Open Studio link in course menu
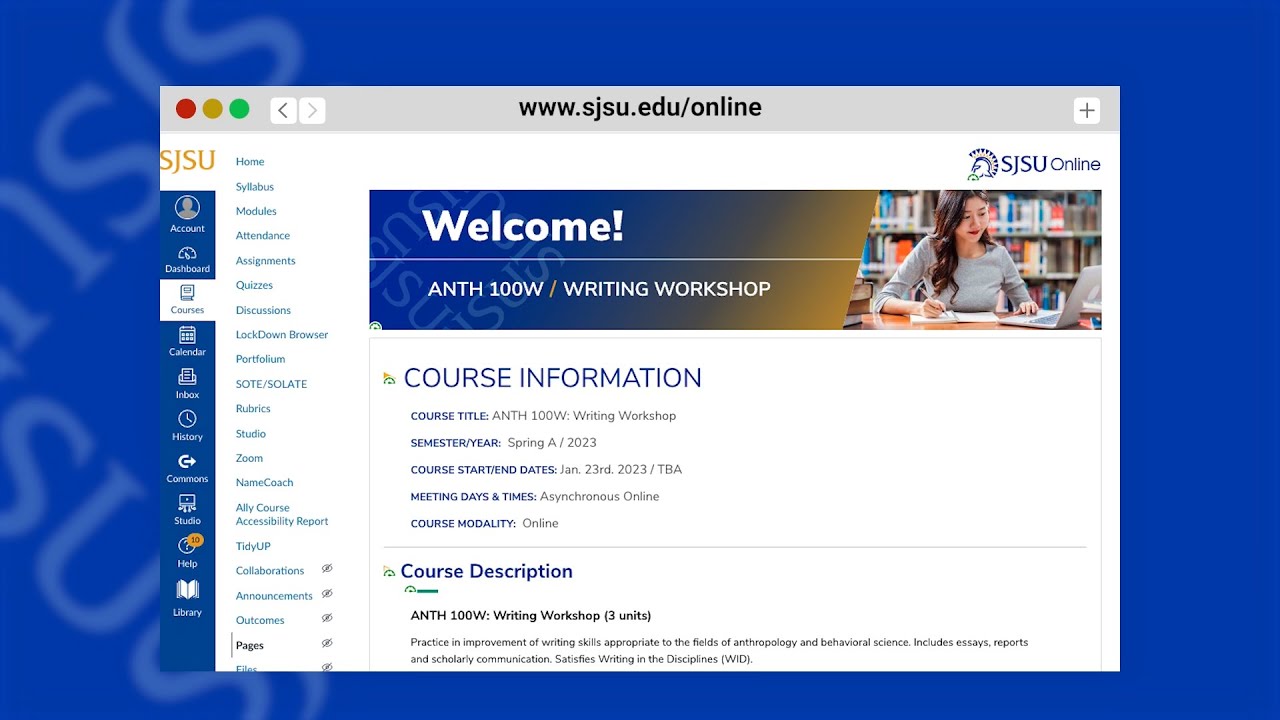 [x=251, y=434]
